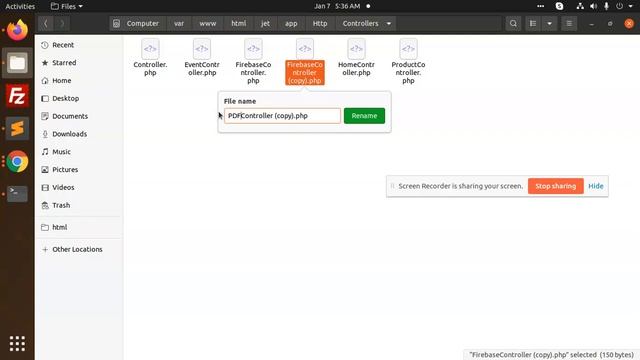Open the Files app menu in top bar
Screen dimensions: 640x360
[67, 6]
